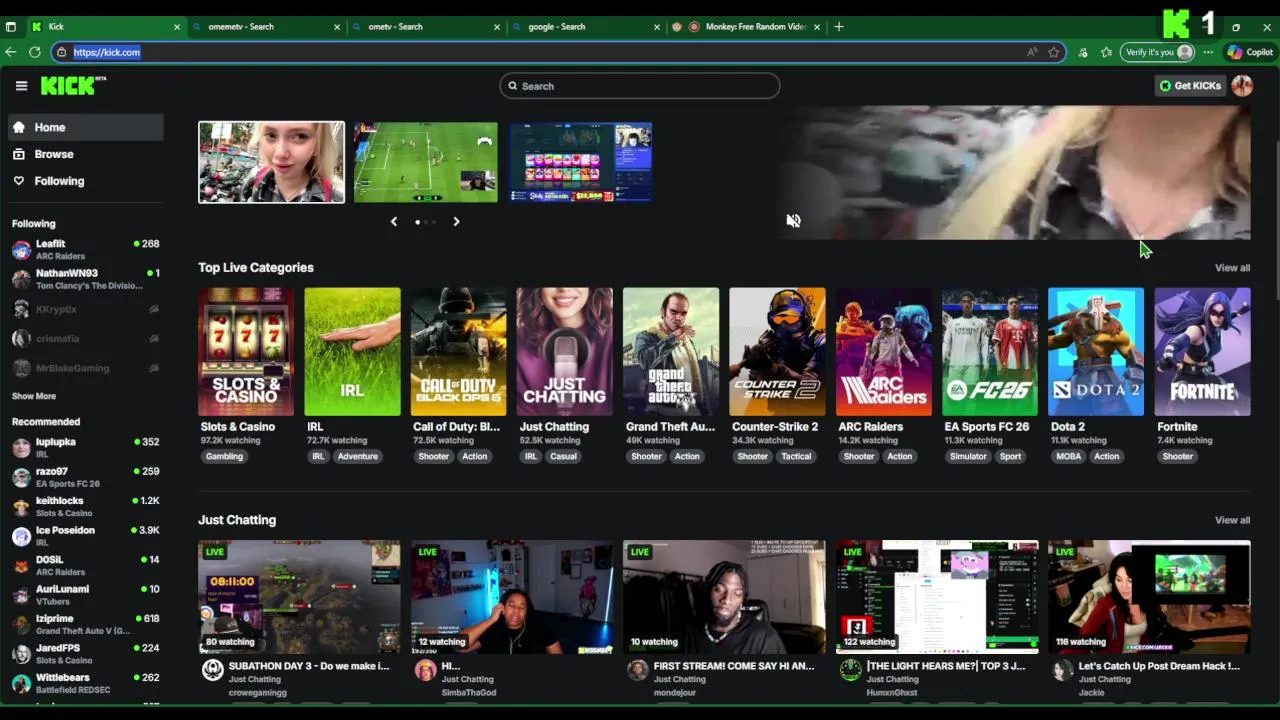
Task: Open a new browser tab
Action: pyautogui.click(x=839, y=27)
